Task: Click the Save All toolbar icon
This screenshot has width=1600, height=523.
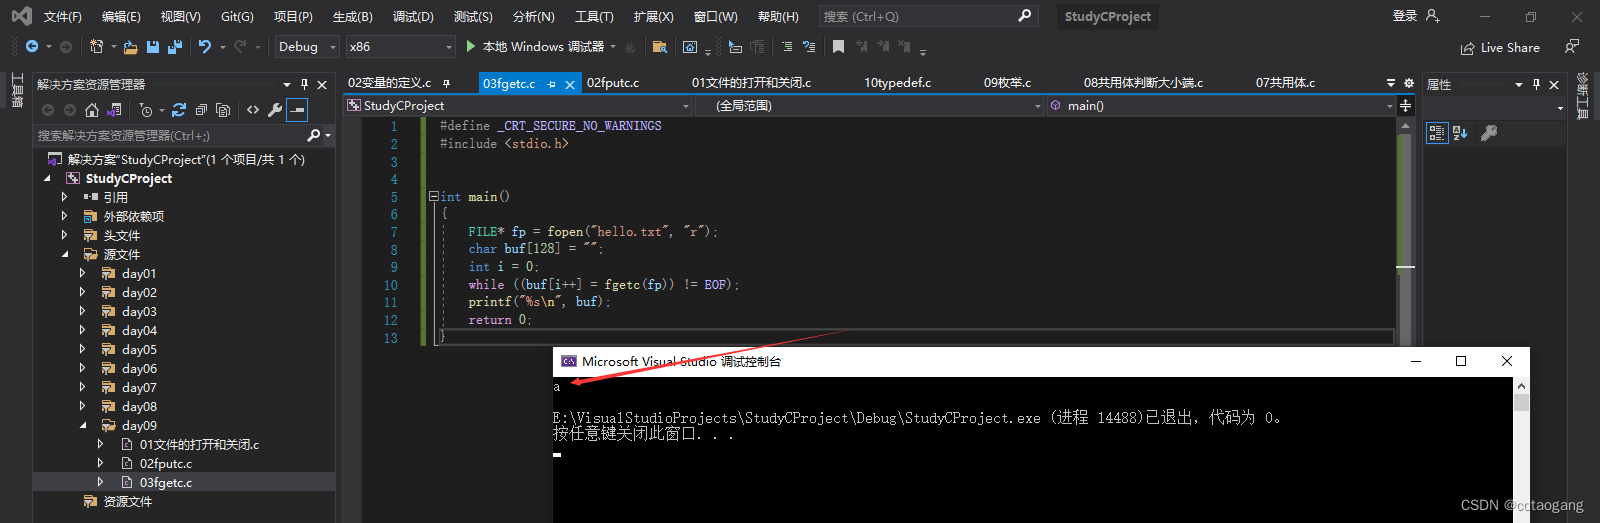Action: coord(175,47)
